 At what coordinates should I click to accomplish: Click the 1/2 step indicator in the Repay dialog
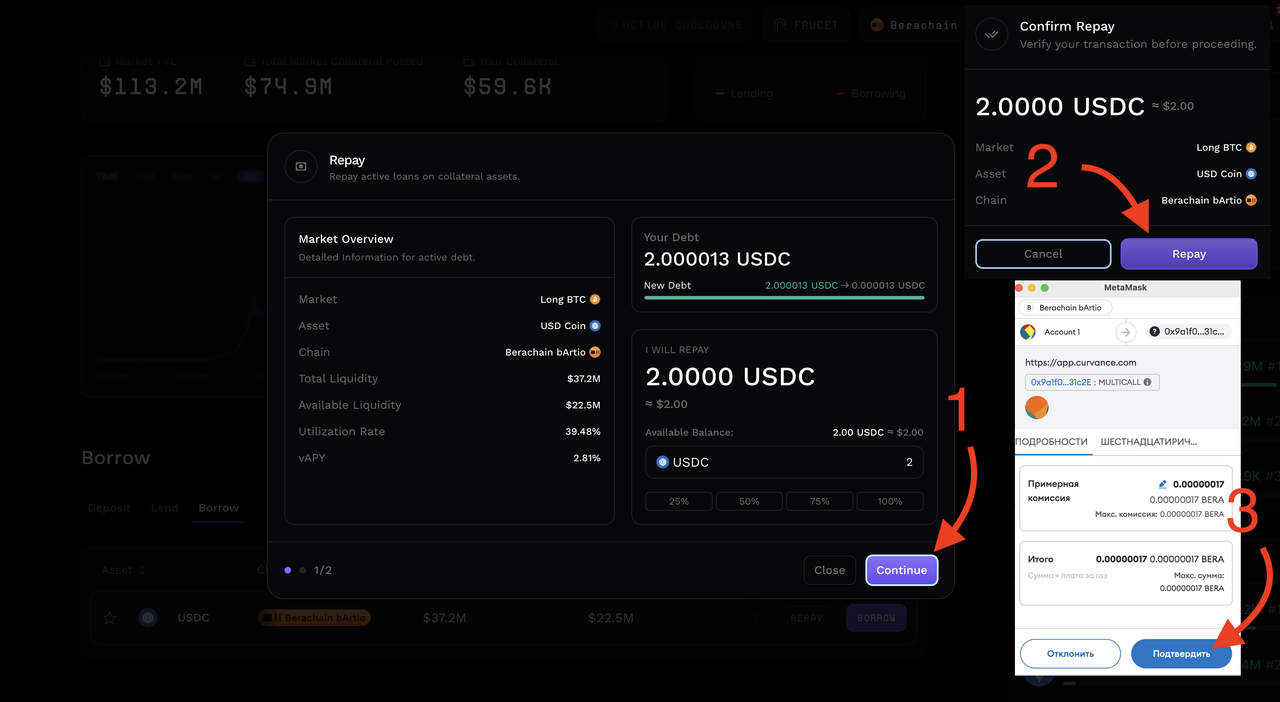[x=323, y=570]
